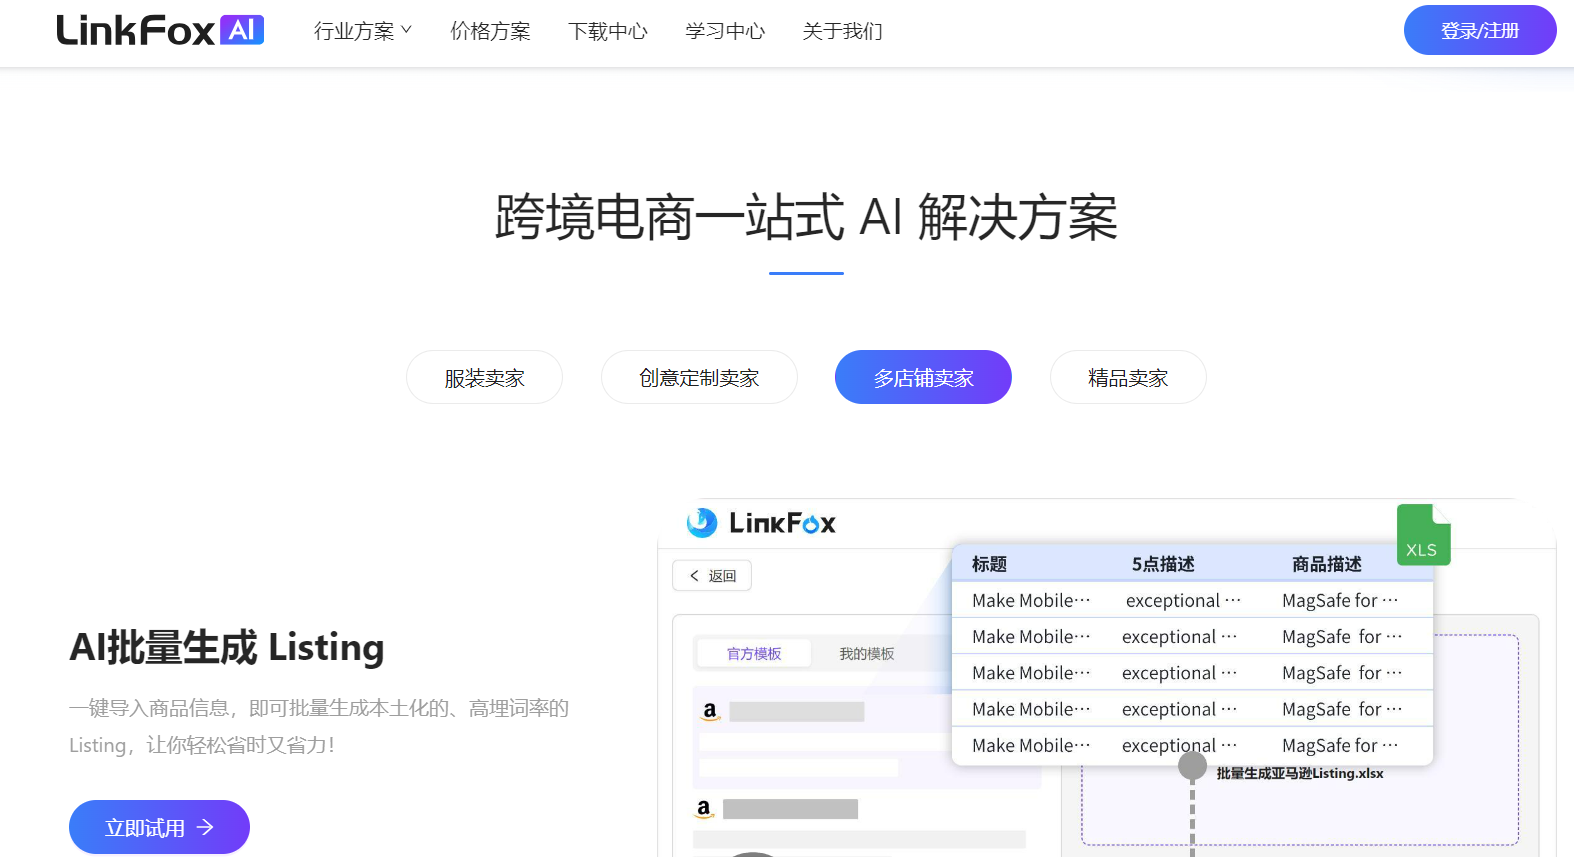The image size is (1574, 857).
Task: Select the 多店铺卖家 tab
Action: click(x=923, y=377)
